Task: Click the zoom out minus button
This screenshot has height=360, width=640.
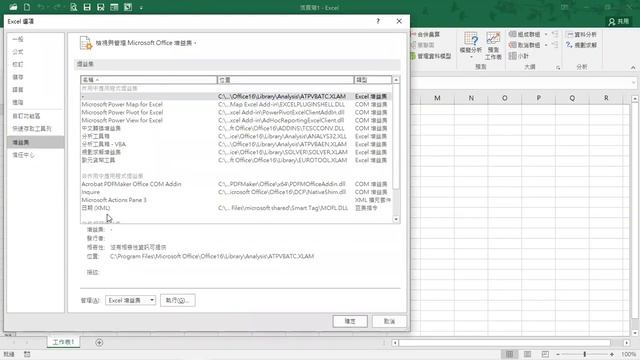Action: [558, 354]
